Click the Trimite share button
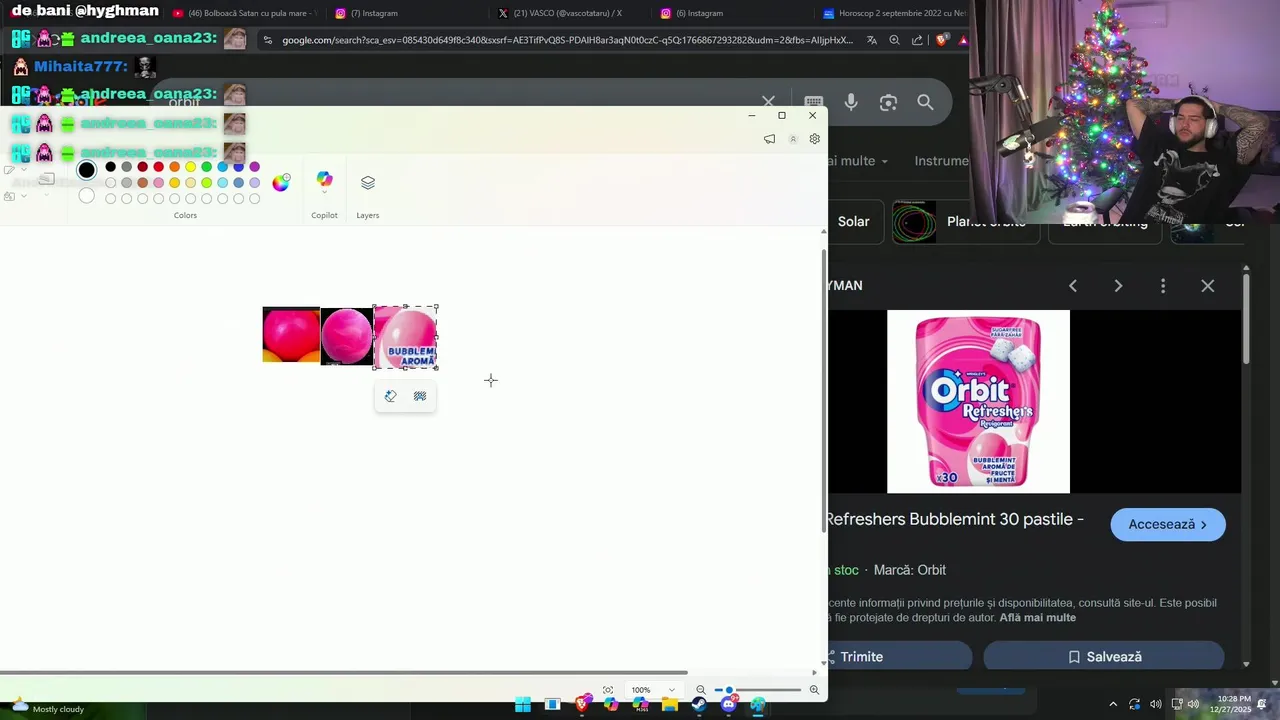Viewport: 1280px width, 720px height. (x=900, y=657)
